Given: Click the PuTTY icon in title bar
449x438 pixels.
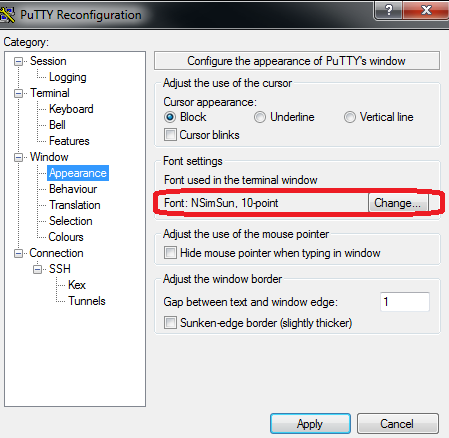Looking at the screenshot, I should (x=7, y=14).
